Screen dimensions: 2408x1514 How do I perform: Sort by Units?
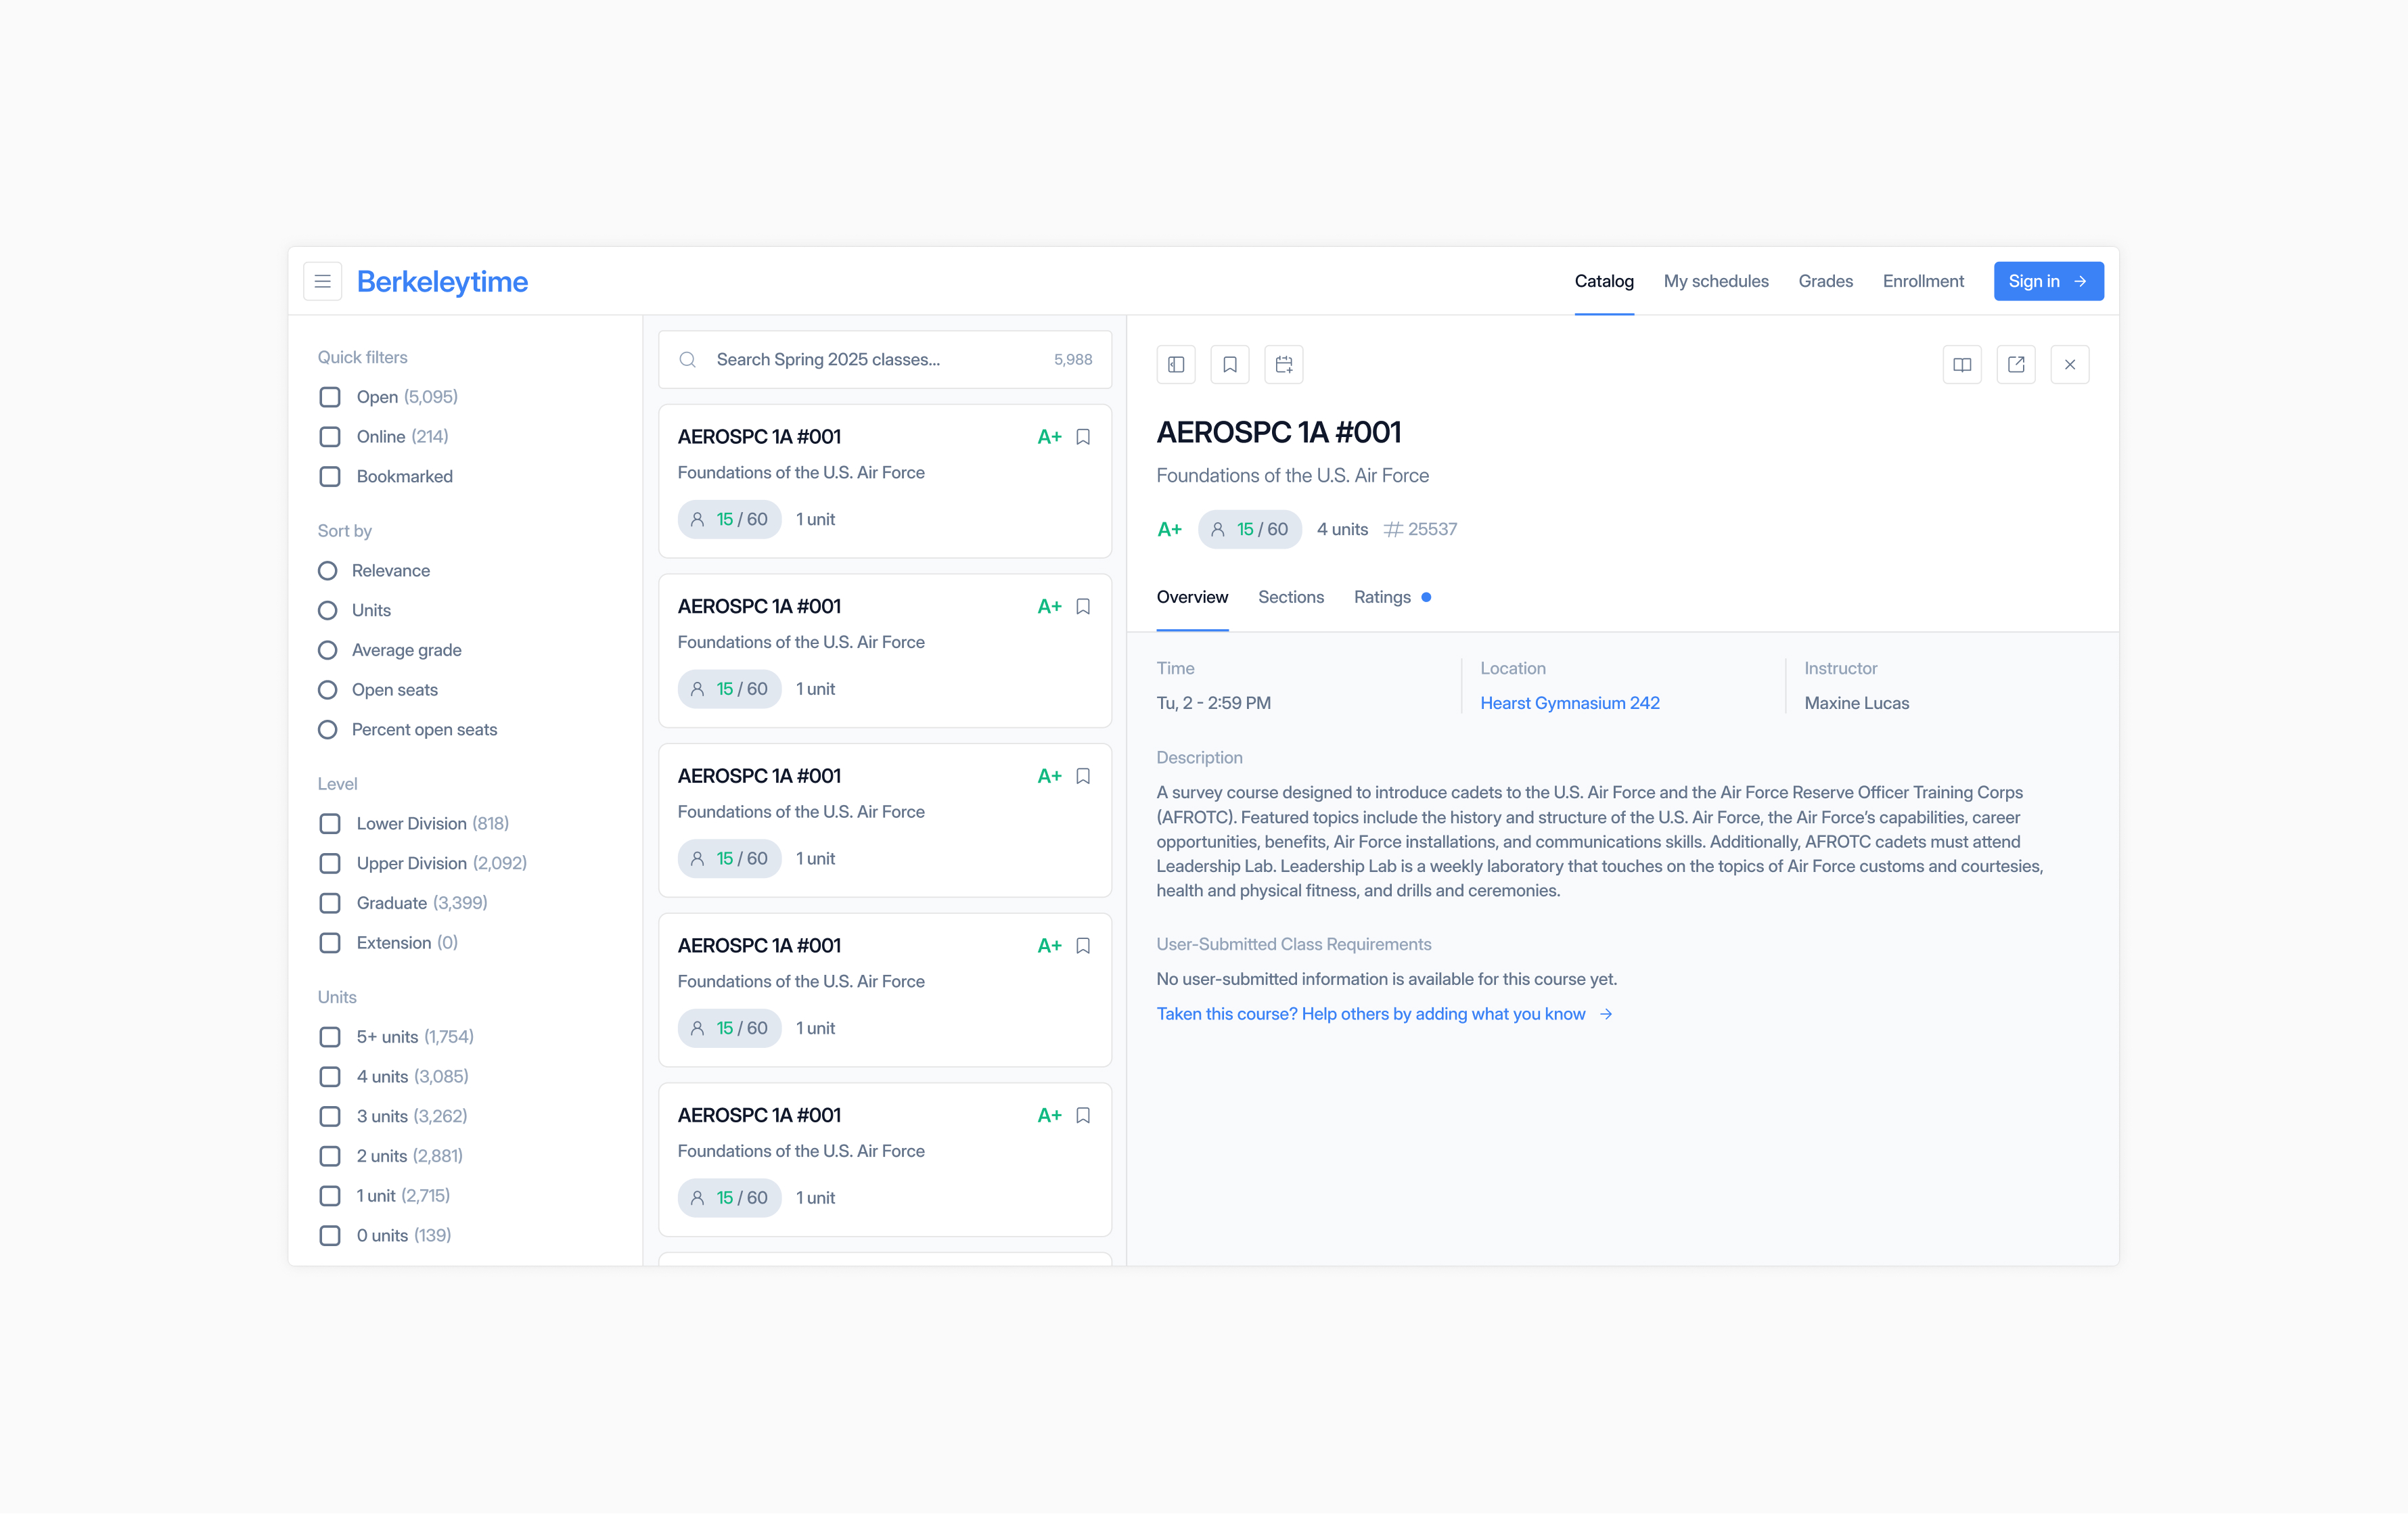coord(327,610)
